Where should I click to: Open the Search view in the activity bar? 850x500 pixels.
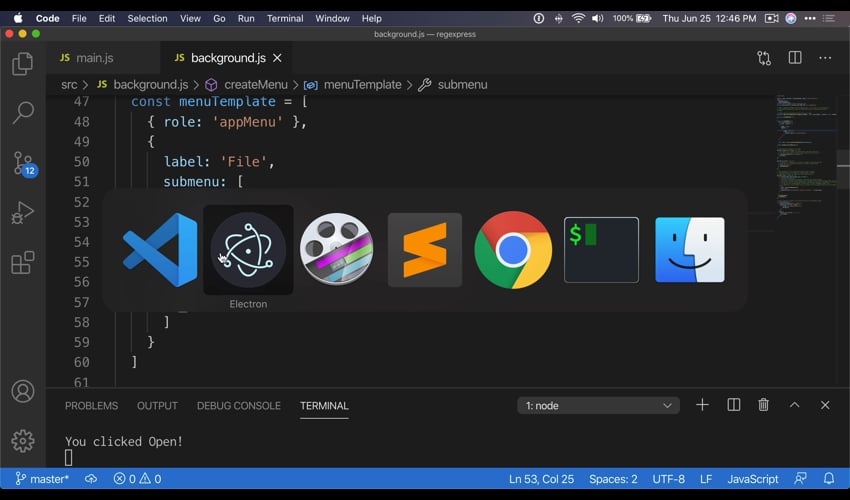[x=23, y=113]
